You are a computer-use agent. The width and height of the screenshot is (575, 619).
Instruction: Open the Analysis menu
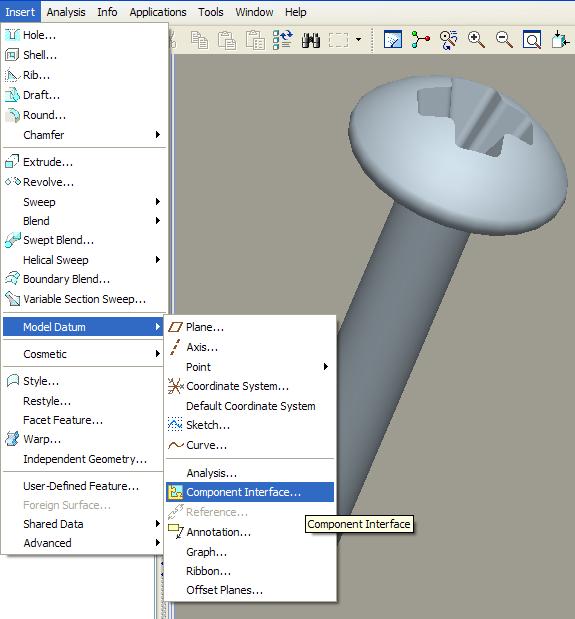point(66,12)
